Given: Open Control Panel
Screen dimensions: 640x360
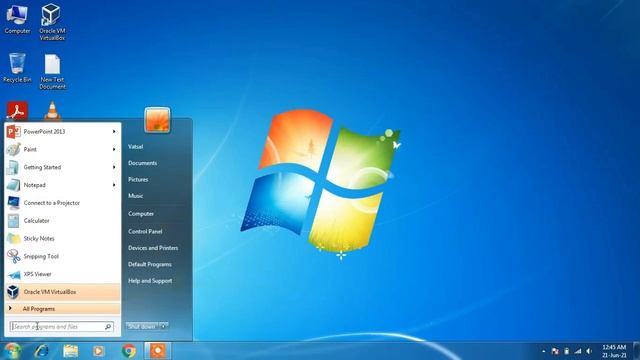Looking at the screenshot, I should (145, 231).
